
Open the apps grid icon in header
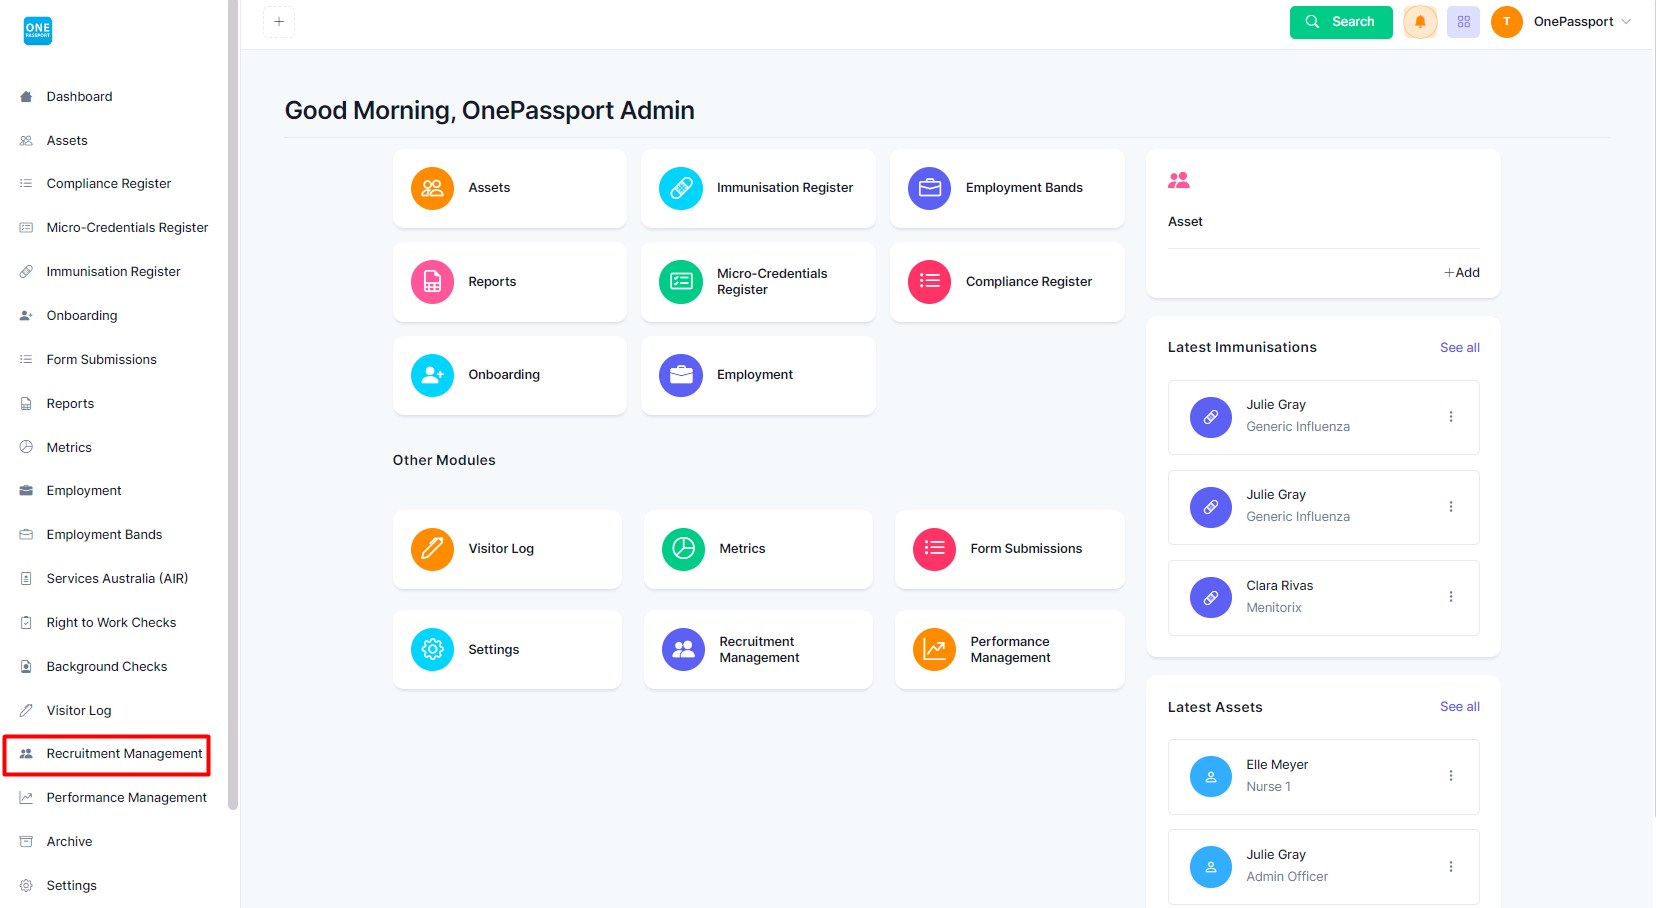tap(1463, 22)
